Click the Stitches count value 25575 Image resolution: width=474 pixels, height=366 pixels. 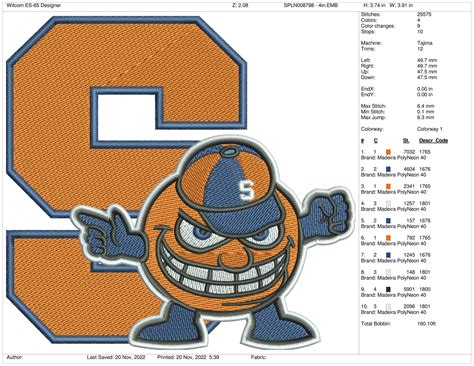click(x=424, y=14)
